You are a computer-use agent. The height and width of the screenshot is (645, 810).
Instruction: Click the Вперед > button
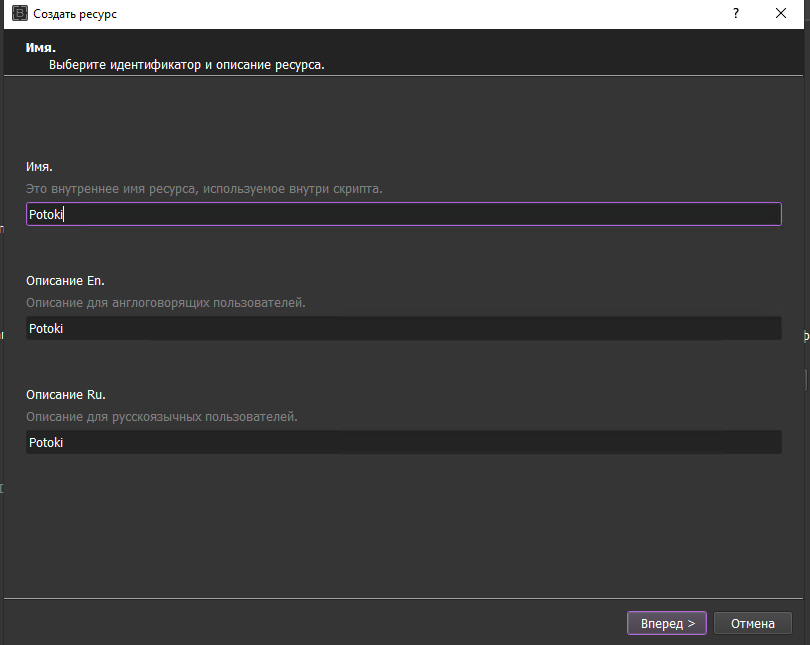[x=666, y=623]
